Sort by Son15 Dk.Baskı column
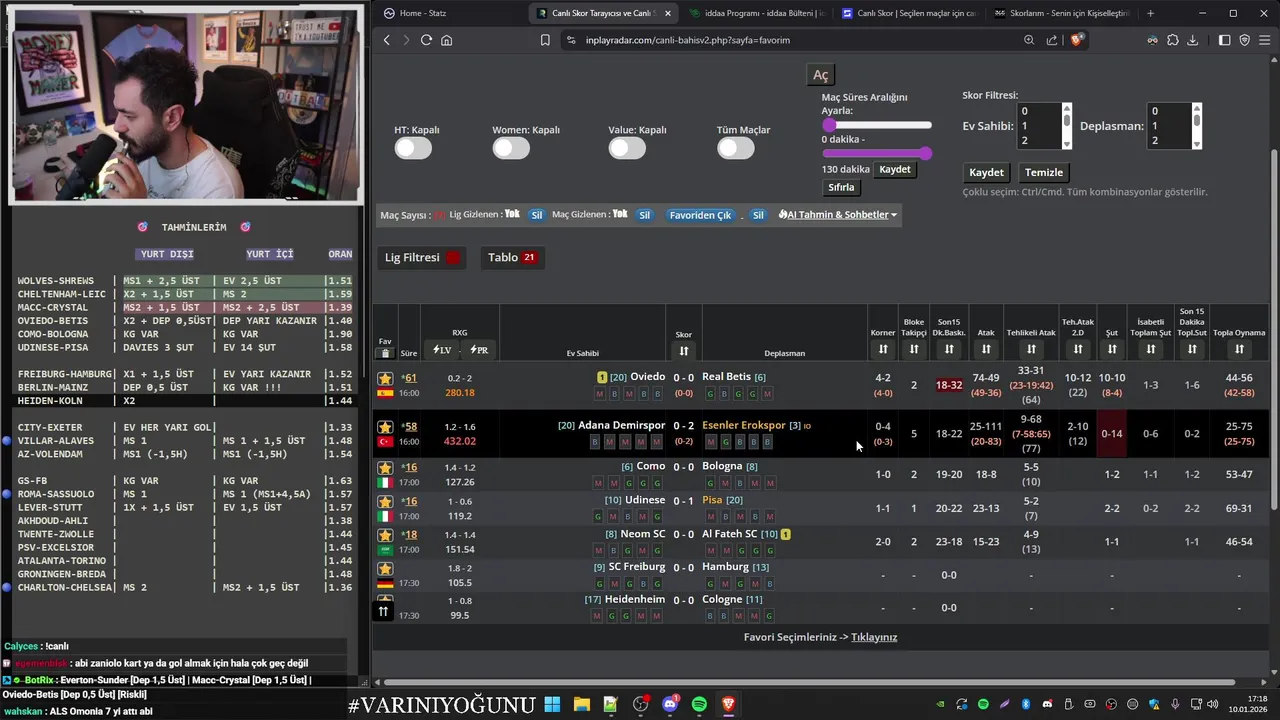 click(949, 349)
